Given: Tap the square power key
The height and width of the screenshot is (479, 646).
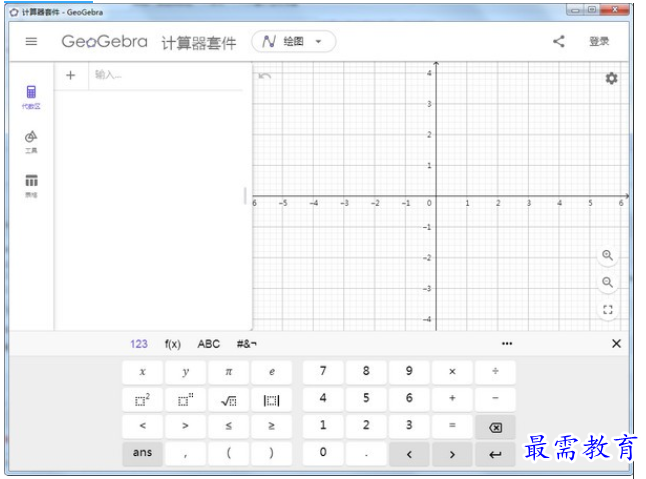Looking at the screenshot, I should coord(143,399).
